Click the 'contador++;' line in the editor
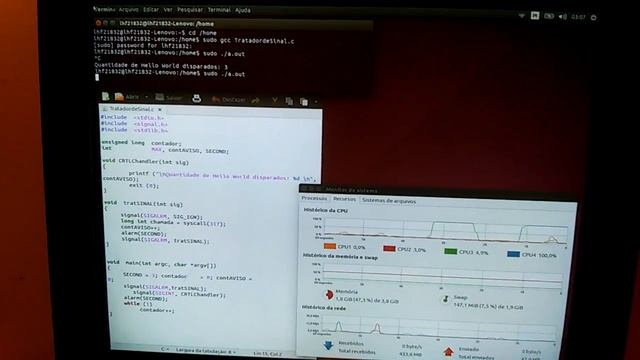 tap(157, 310)
